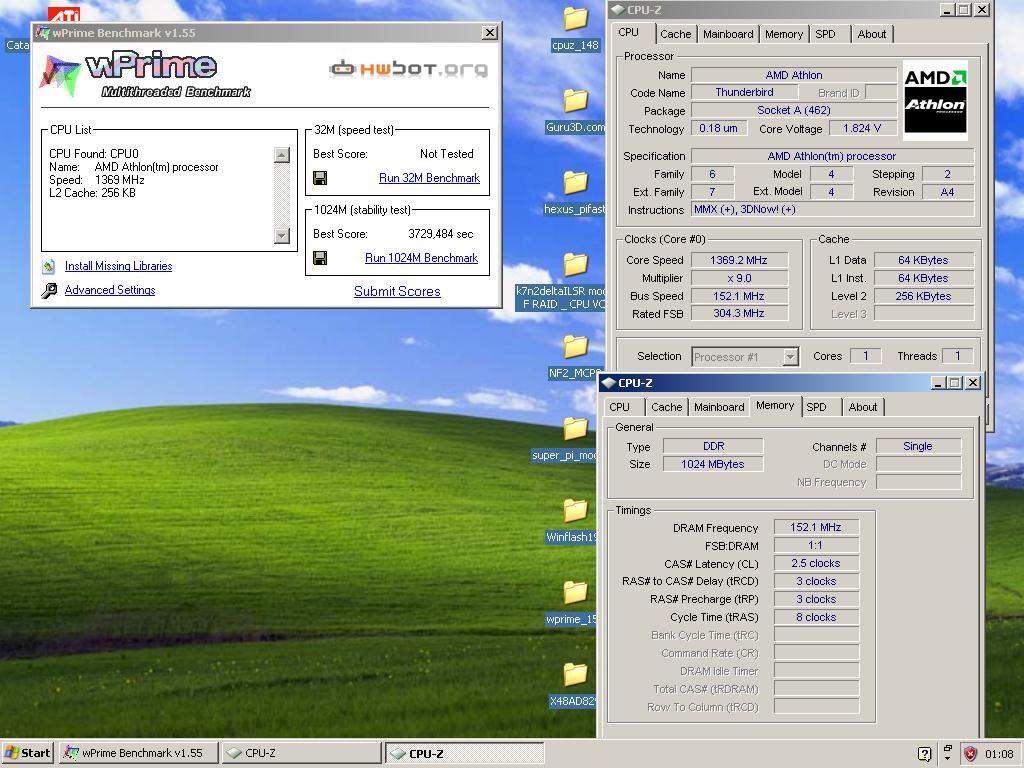Image resolution: width=1024 pixels, height=768 pixels.
Task: Open the Install Missing Libraries link
Action: 118,266
